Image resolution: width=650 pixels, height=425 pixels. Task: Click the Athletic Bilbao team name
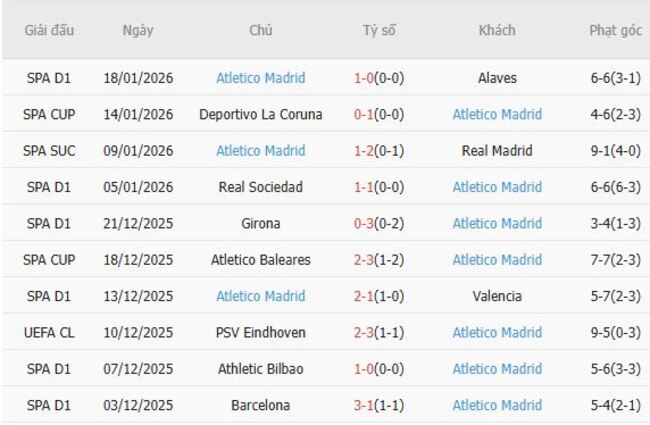(x=261, y=369)
